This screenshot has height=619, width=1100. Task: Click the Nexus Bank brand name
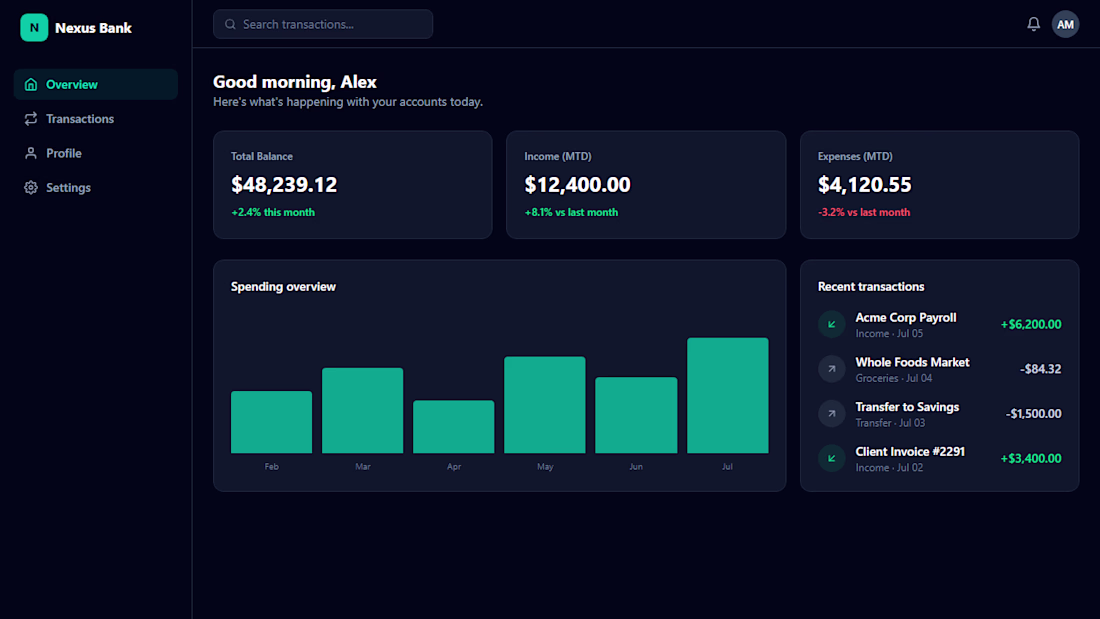[x=93, y=28]
